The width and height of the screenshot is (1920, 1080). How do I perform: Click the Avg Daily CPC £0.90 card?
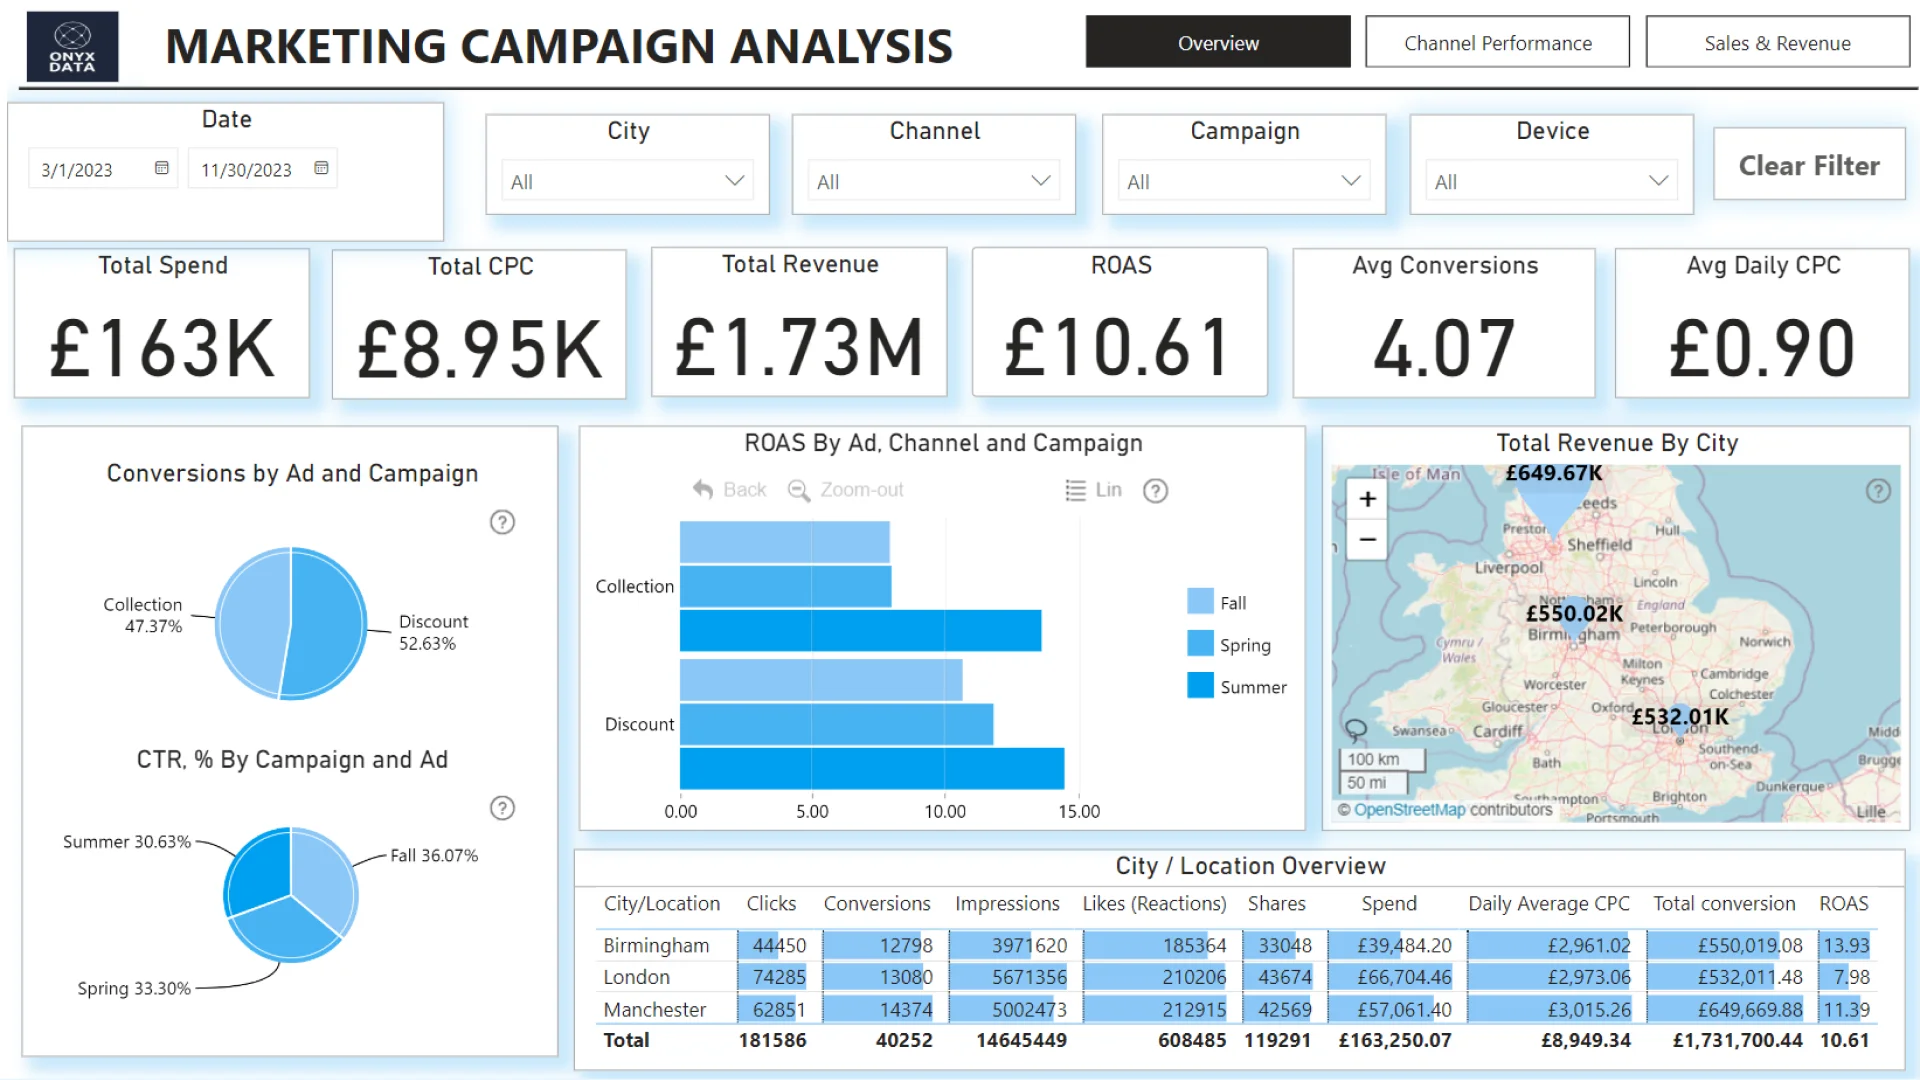click(x=1762, y=323)
